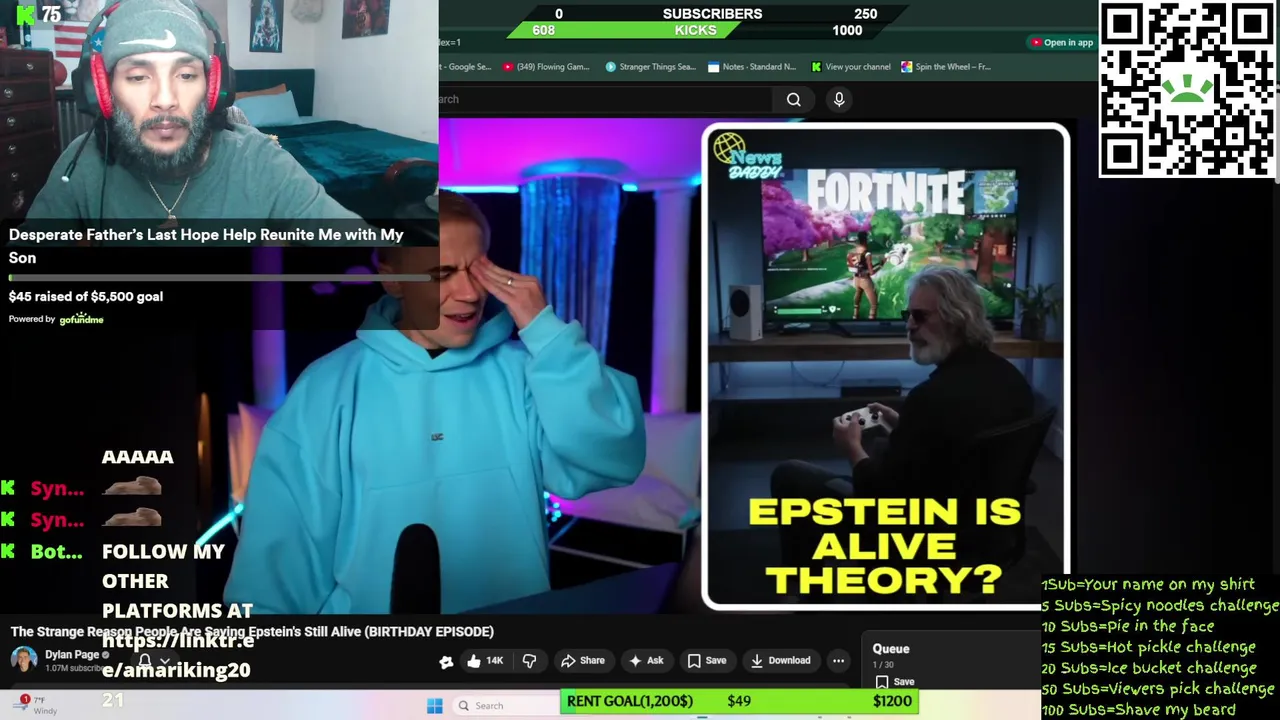
Task: Click the Kick logo at top left
Action: click(x=25, y=15)
